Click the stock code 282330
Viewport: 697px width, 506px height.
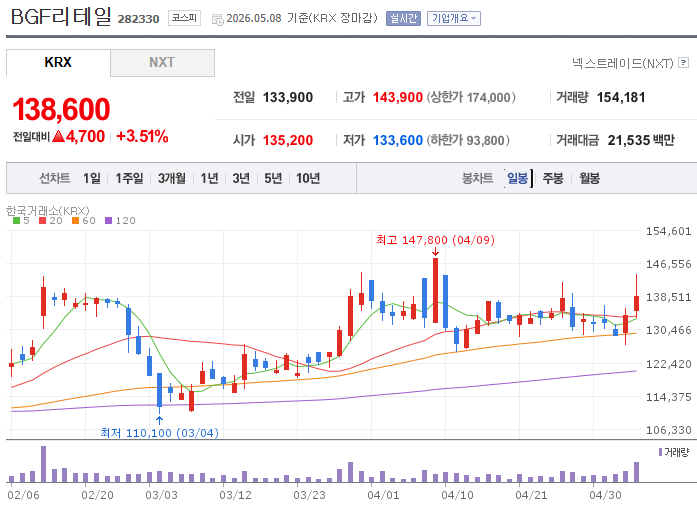click(x=138, y=19)
